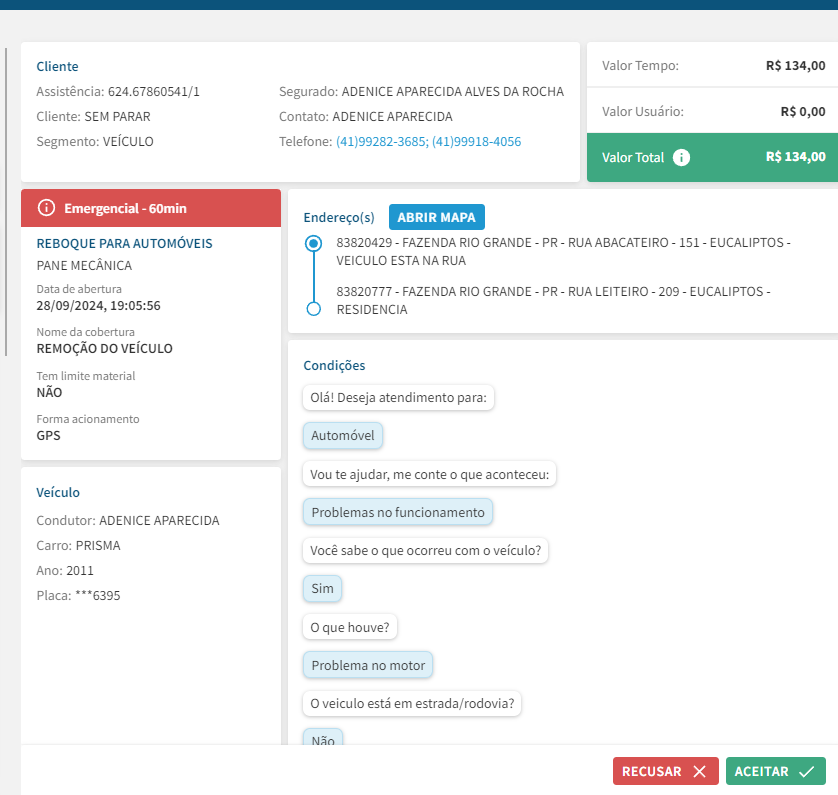The width and height of the screenshot is (838, 795).
Task: Click the 'REBOQUE PARA AUTOMÓVEIS' service title
Action: (x=124, y=243)
